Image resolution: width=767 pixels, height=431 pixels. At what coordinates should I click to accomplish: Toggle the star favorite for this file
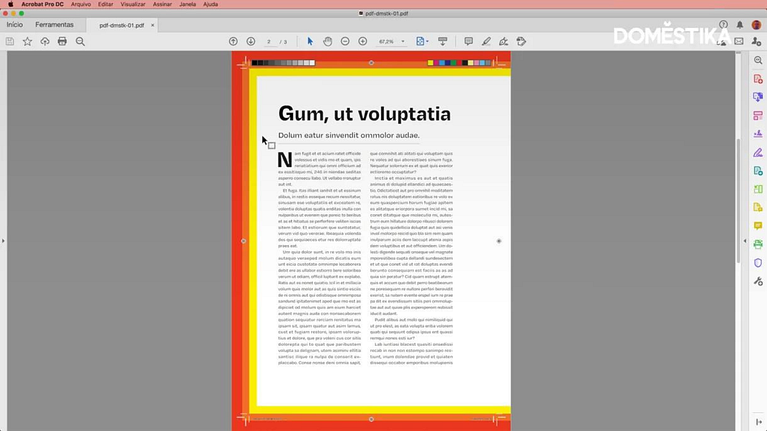pyautogui.click(x=27, y=41)
